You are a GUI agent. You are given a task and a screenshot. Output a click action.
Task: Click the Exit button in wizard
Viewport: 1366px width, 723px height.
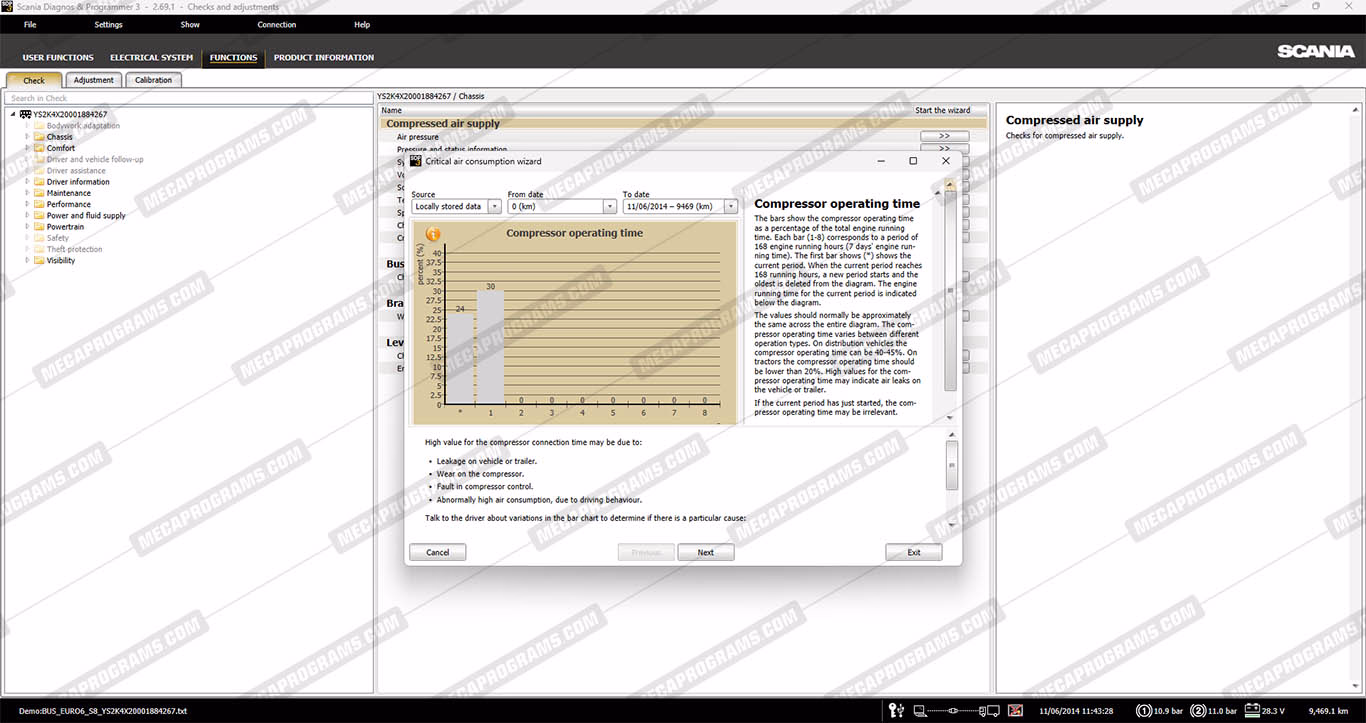point(913,552)
